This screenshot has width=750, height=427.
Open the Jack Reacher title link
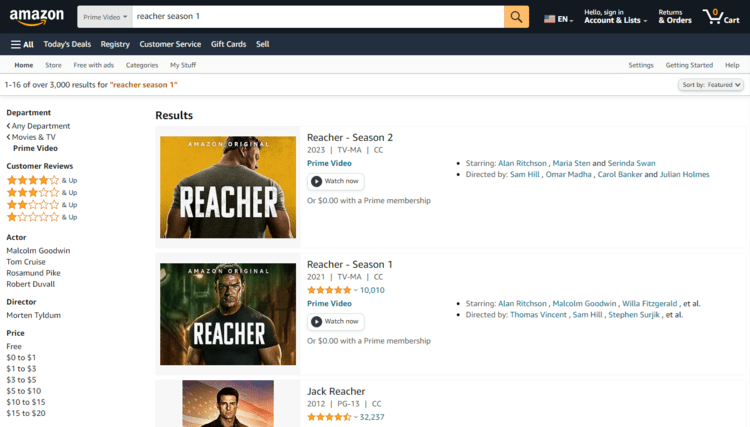click(336, 392)
